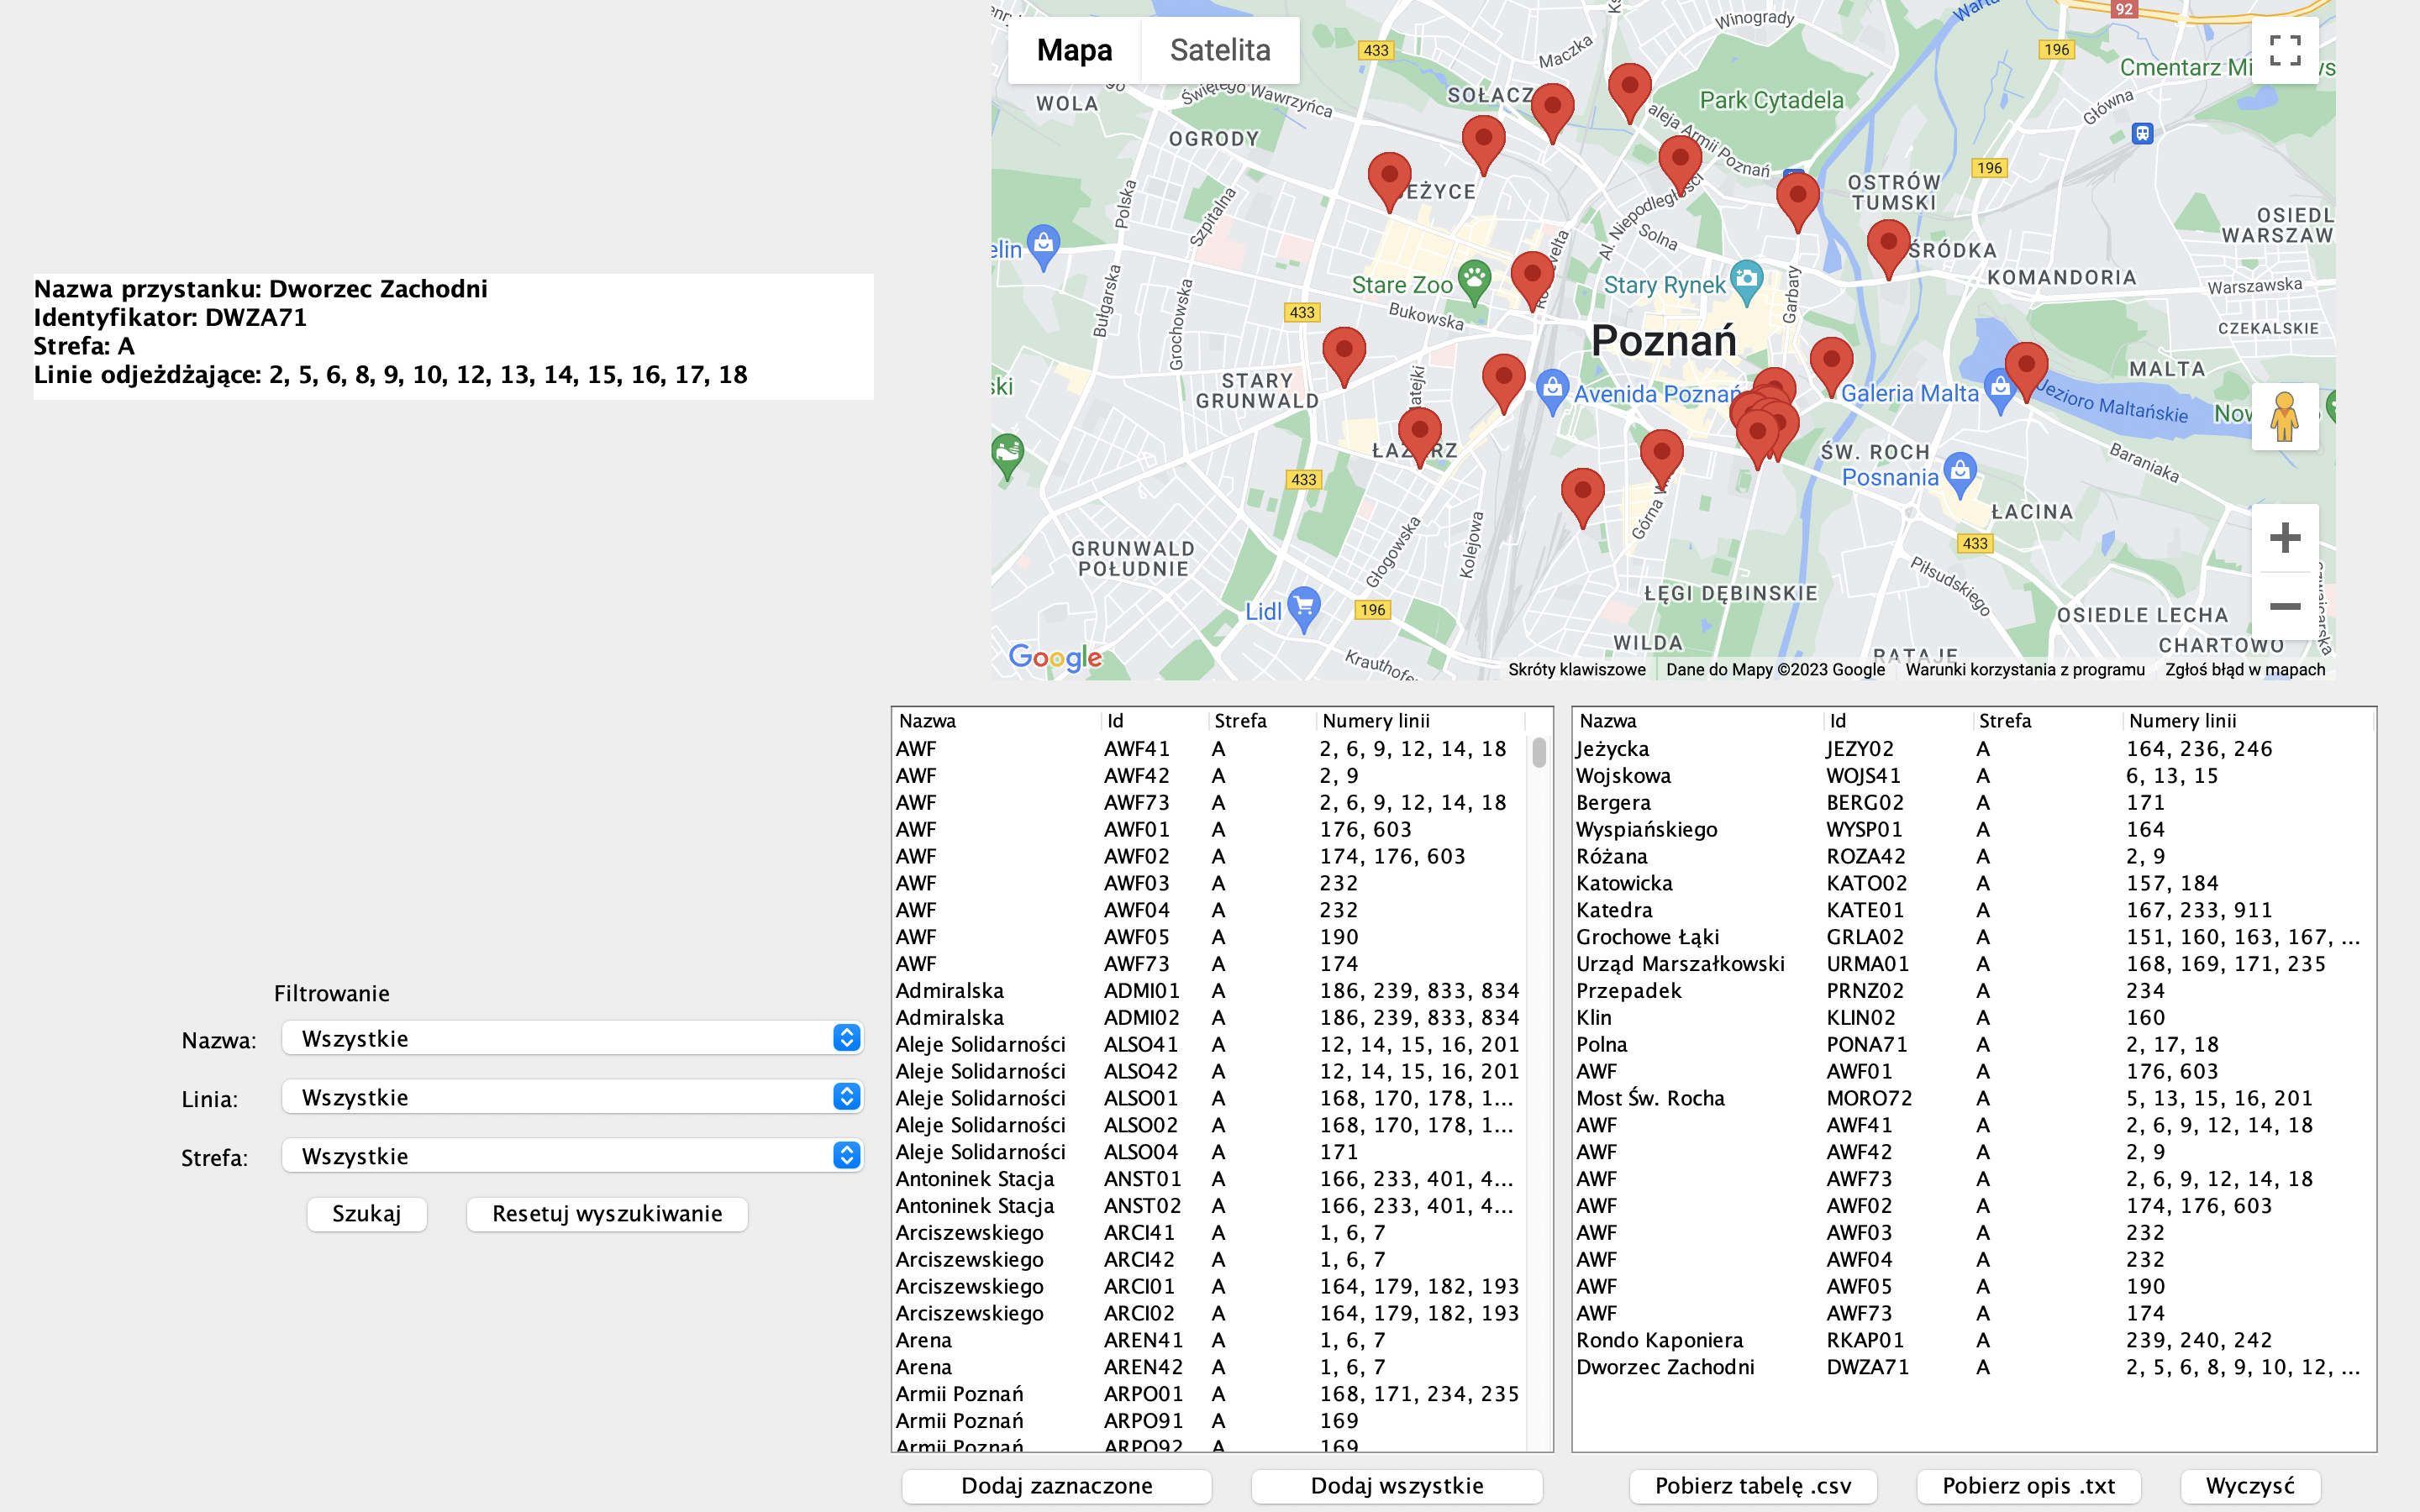This screenshot has height=1512, width=2420.
Task: Click the Stary Rynek camera icon
Action: 1747,279
